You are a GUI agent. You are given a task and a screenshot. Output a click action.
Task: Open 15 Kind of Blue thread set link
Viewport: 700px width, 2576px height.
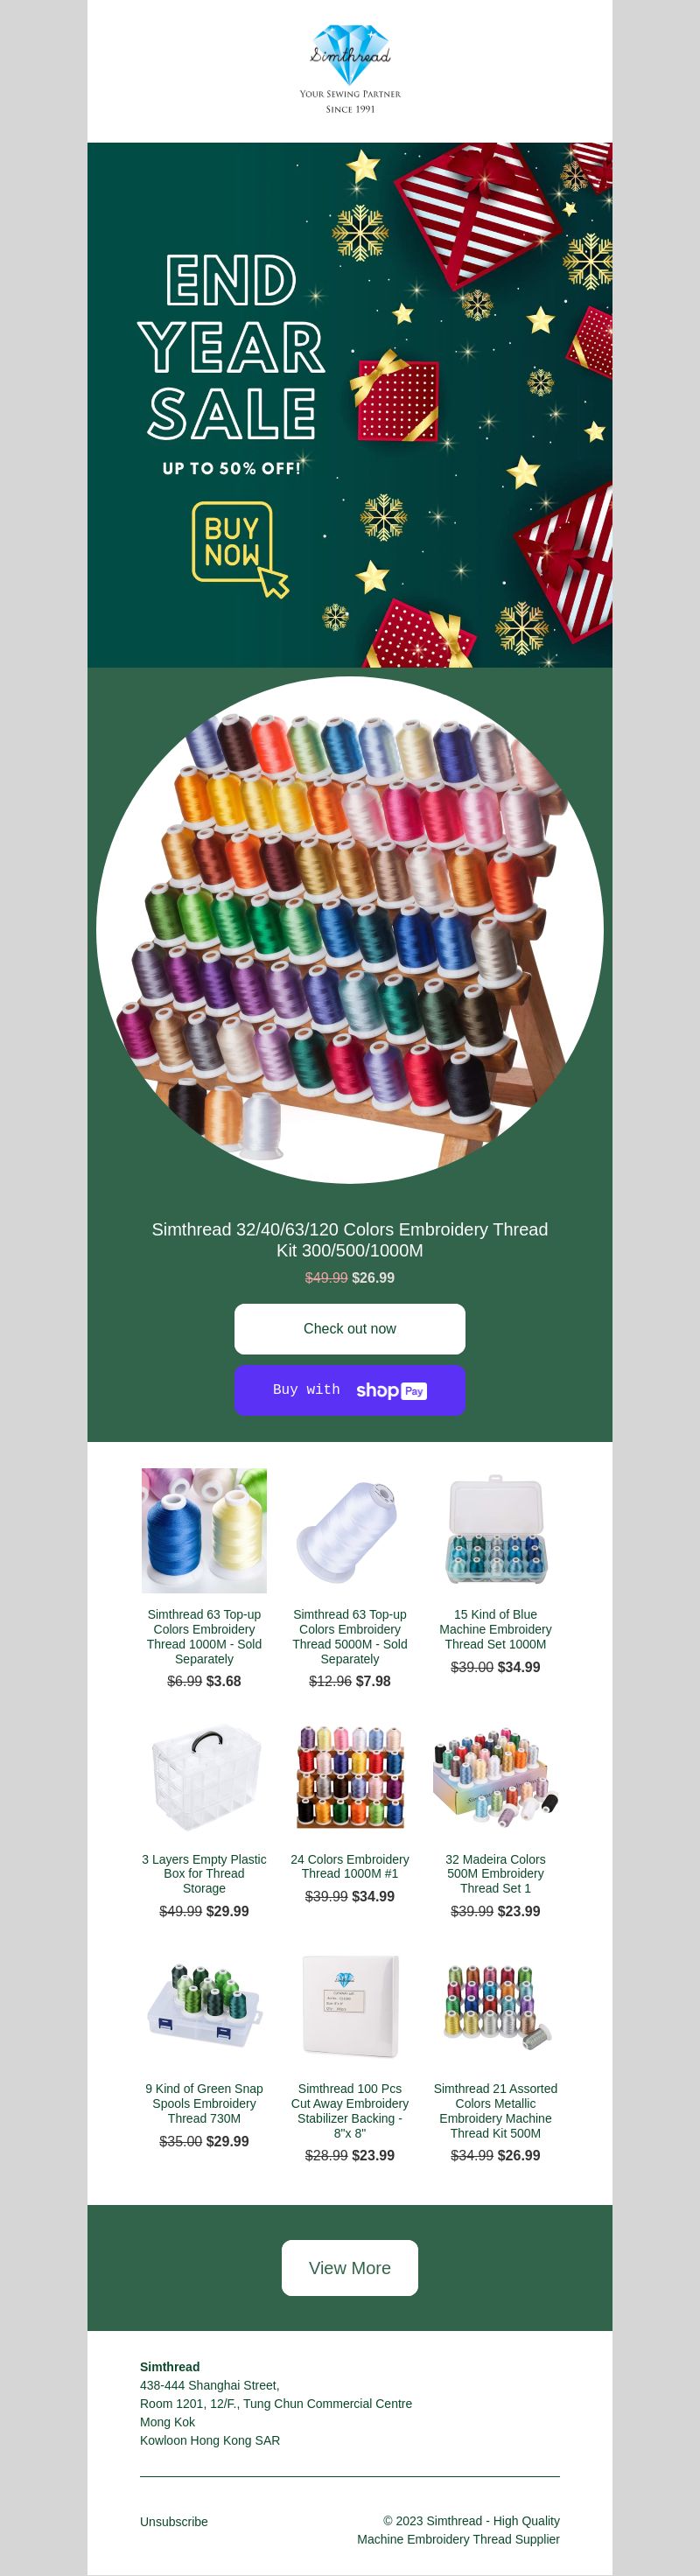click(x=496, y=1629)
